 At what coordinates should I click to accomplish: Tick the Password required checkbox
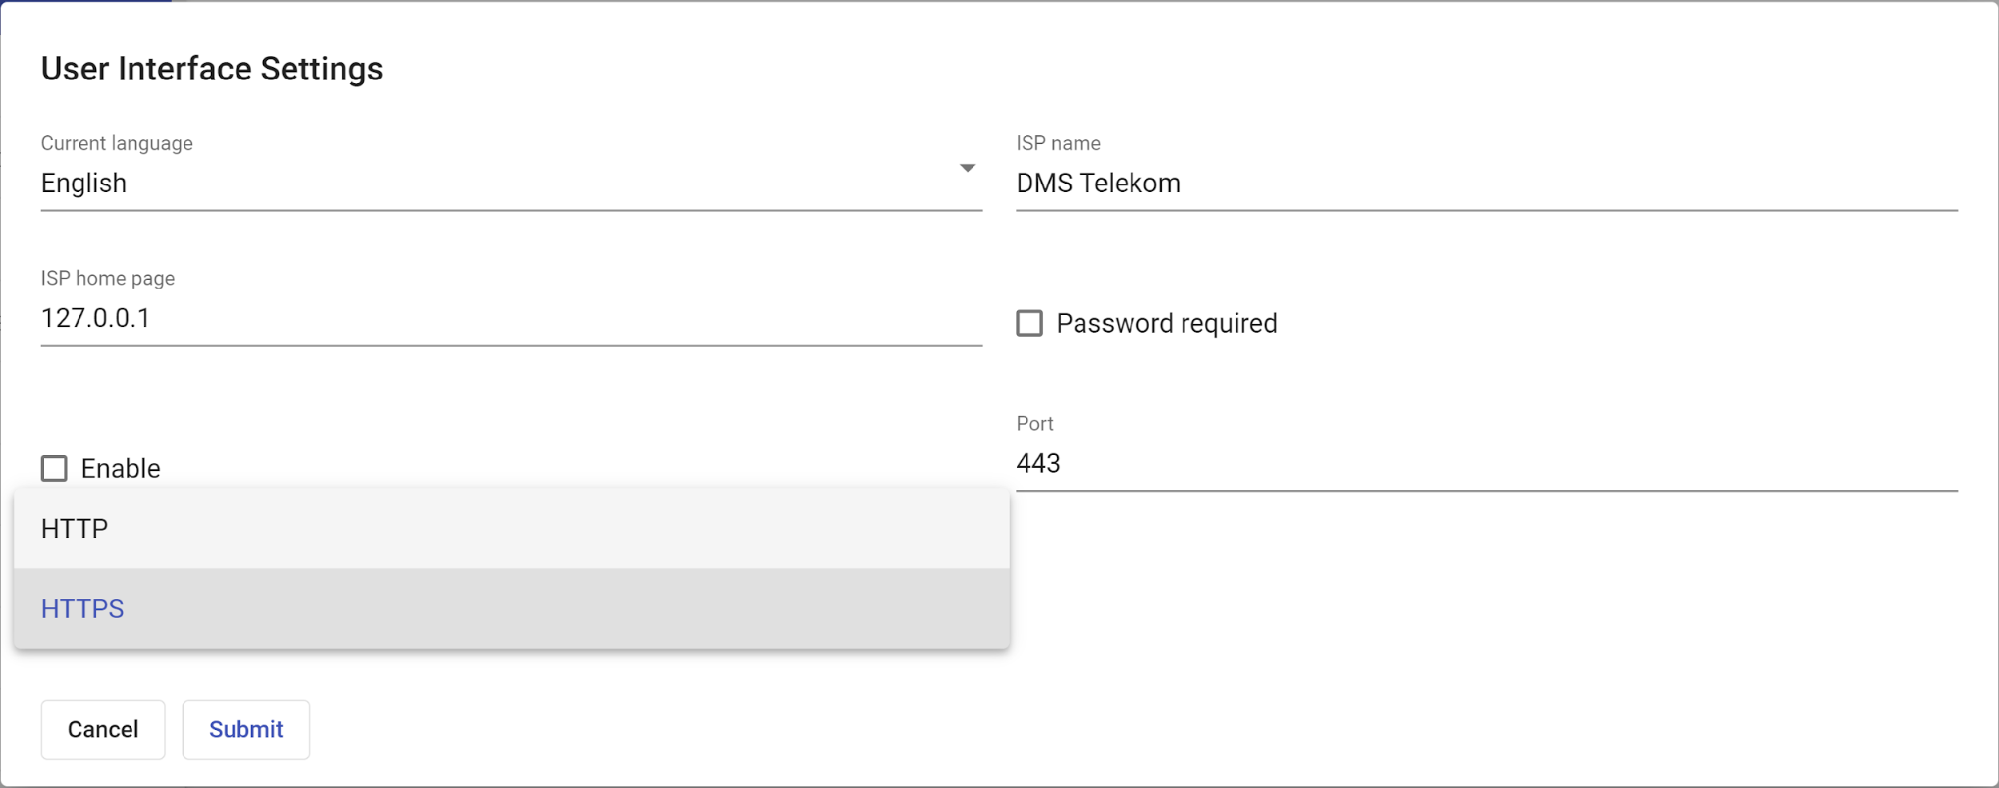coord(1029,324)
